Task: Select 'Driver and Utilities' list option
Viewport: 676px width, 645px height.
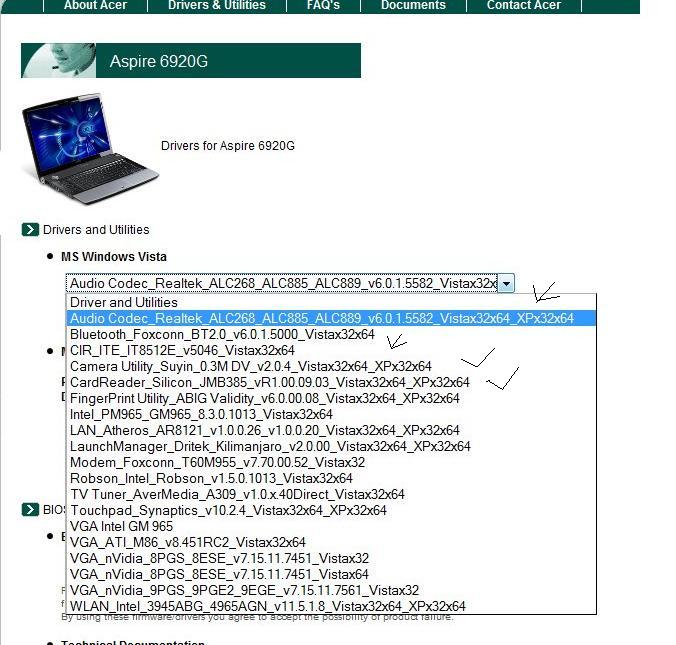Action: click(331, 302)
